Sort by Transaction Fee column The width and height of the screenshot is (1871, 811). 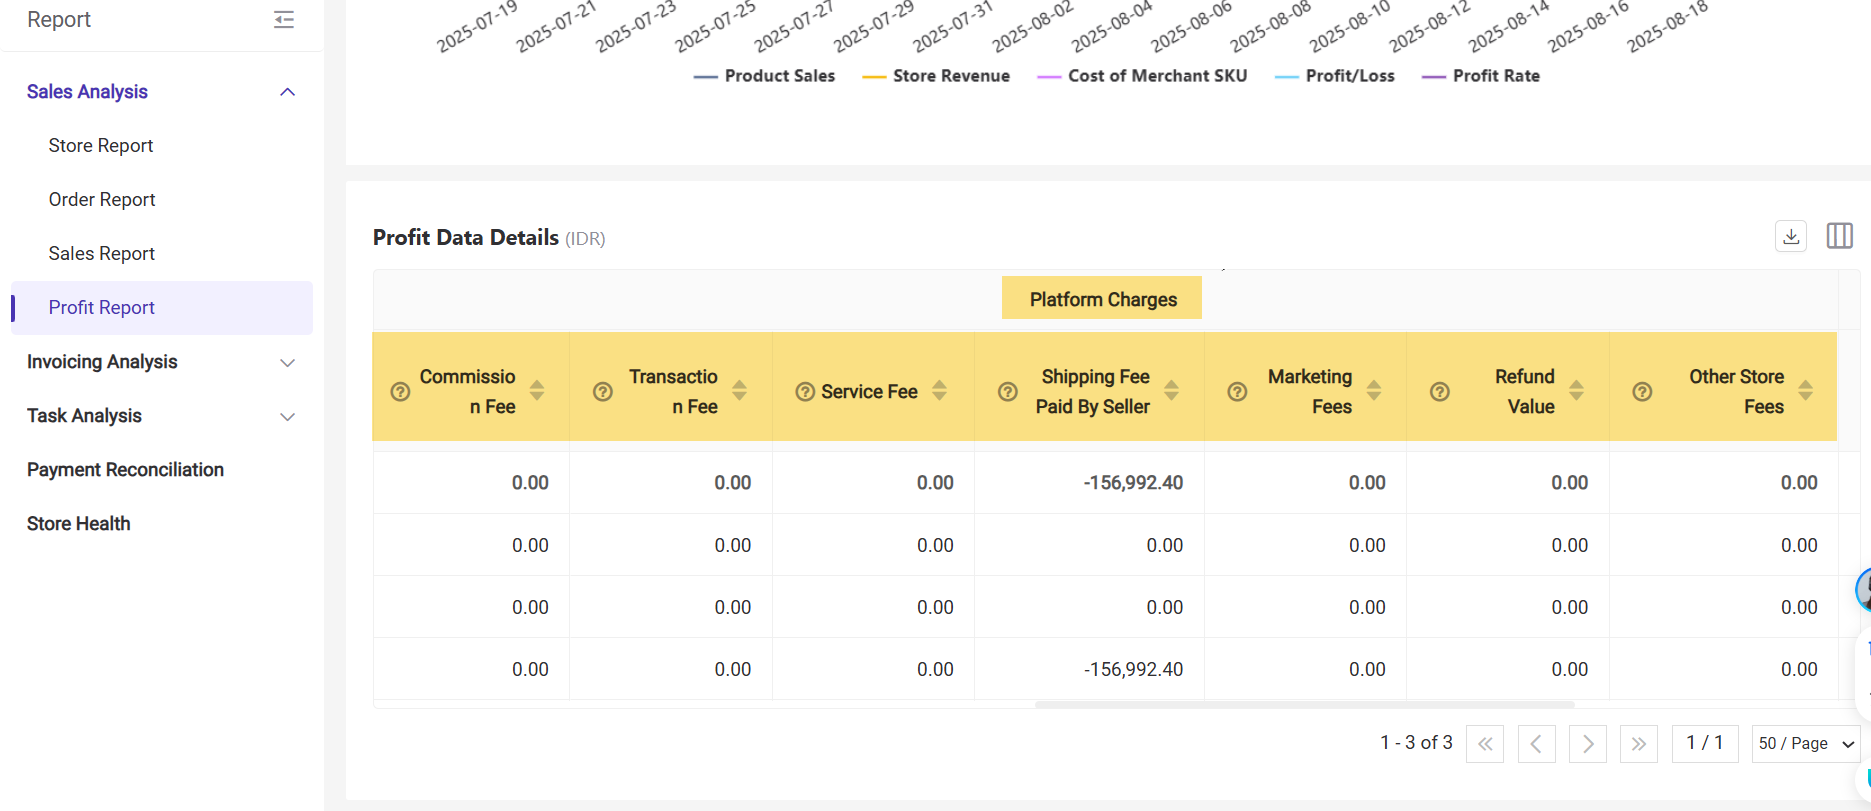pos(739,390)
